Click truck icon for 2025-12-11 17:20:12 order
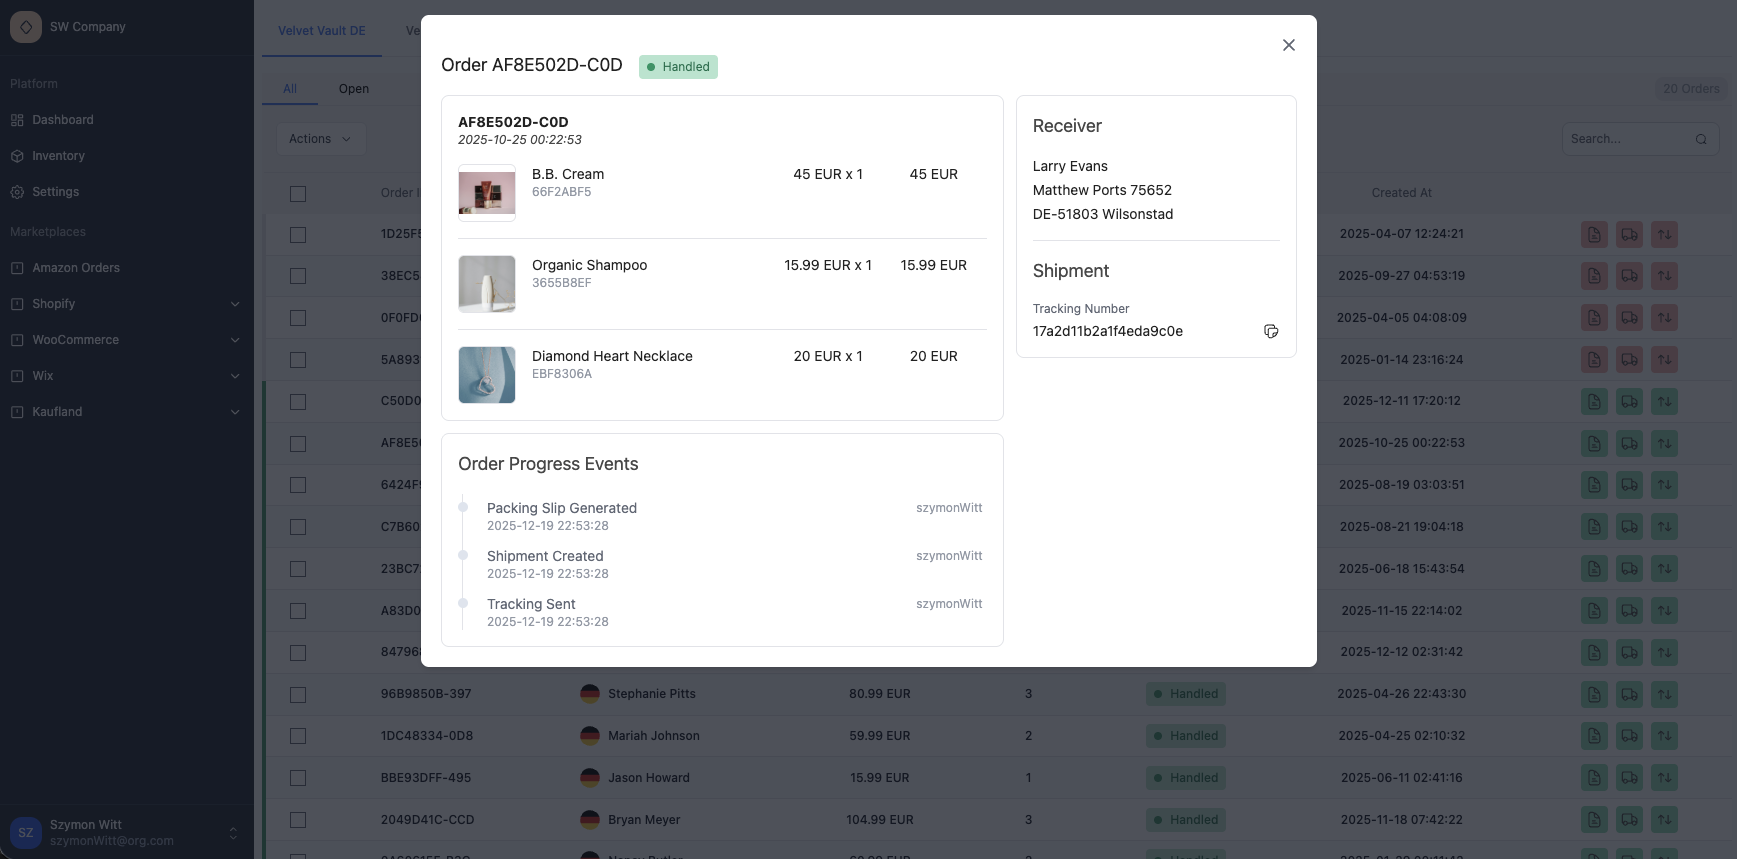Screen dimensions: 1737x859 point(1629,402)
